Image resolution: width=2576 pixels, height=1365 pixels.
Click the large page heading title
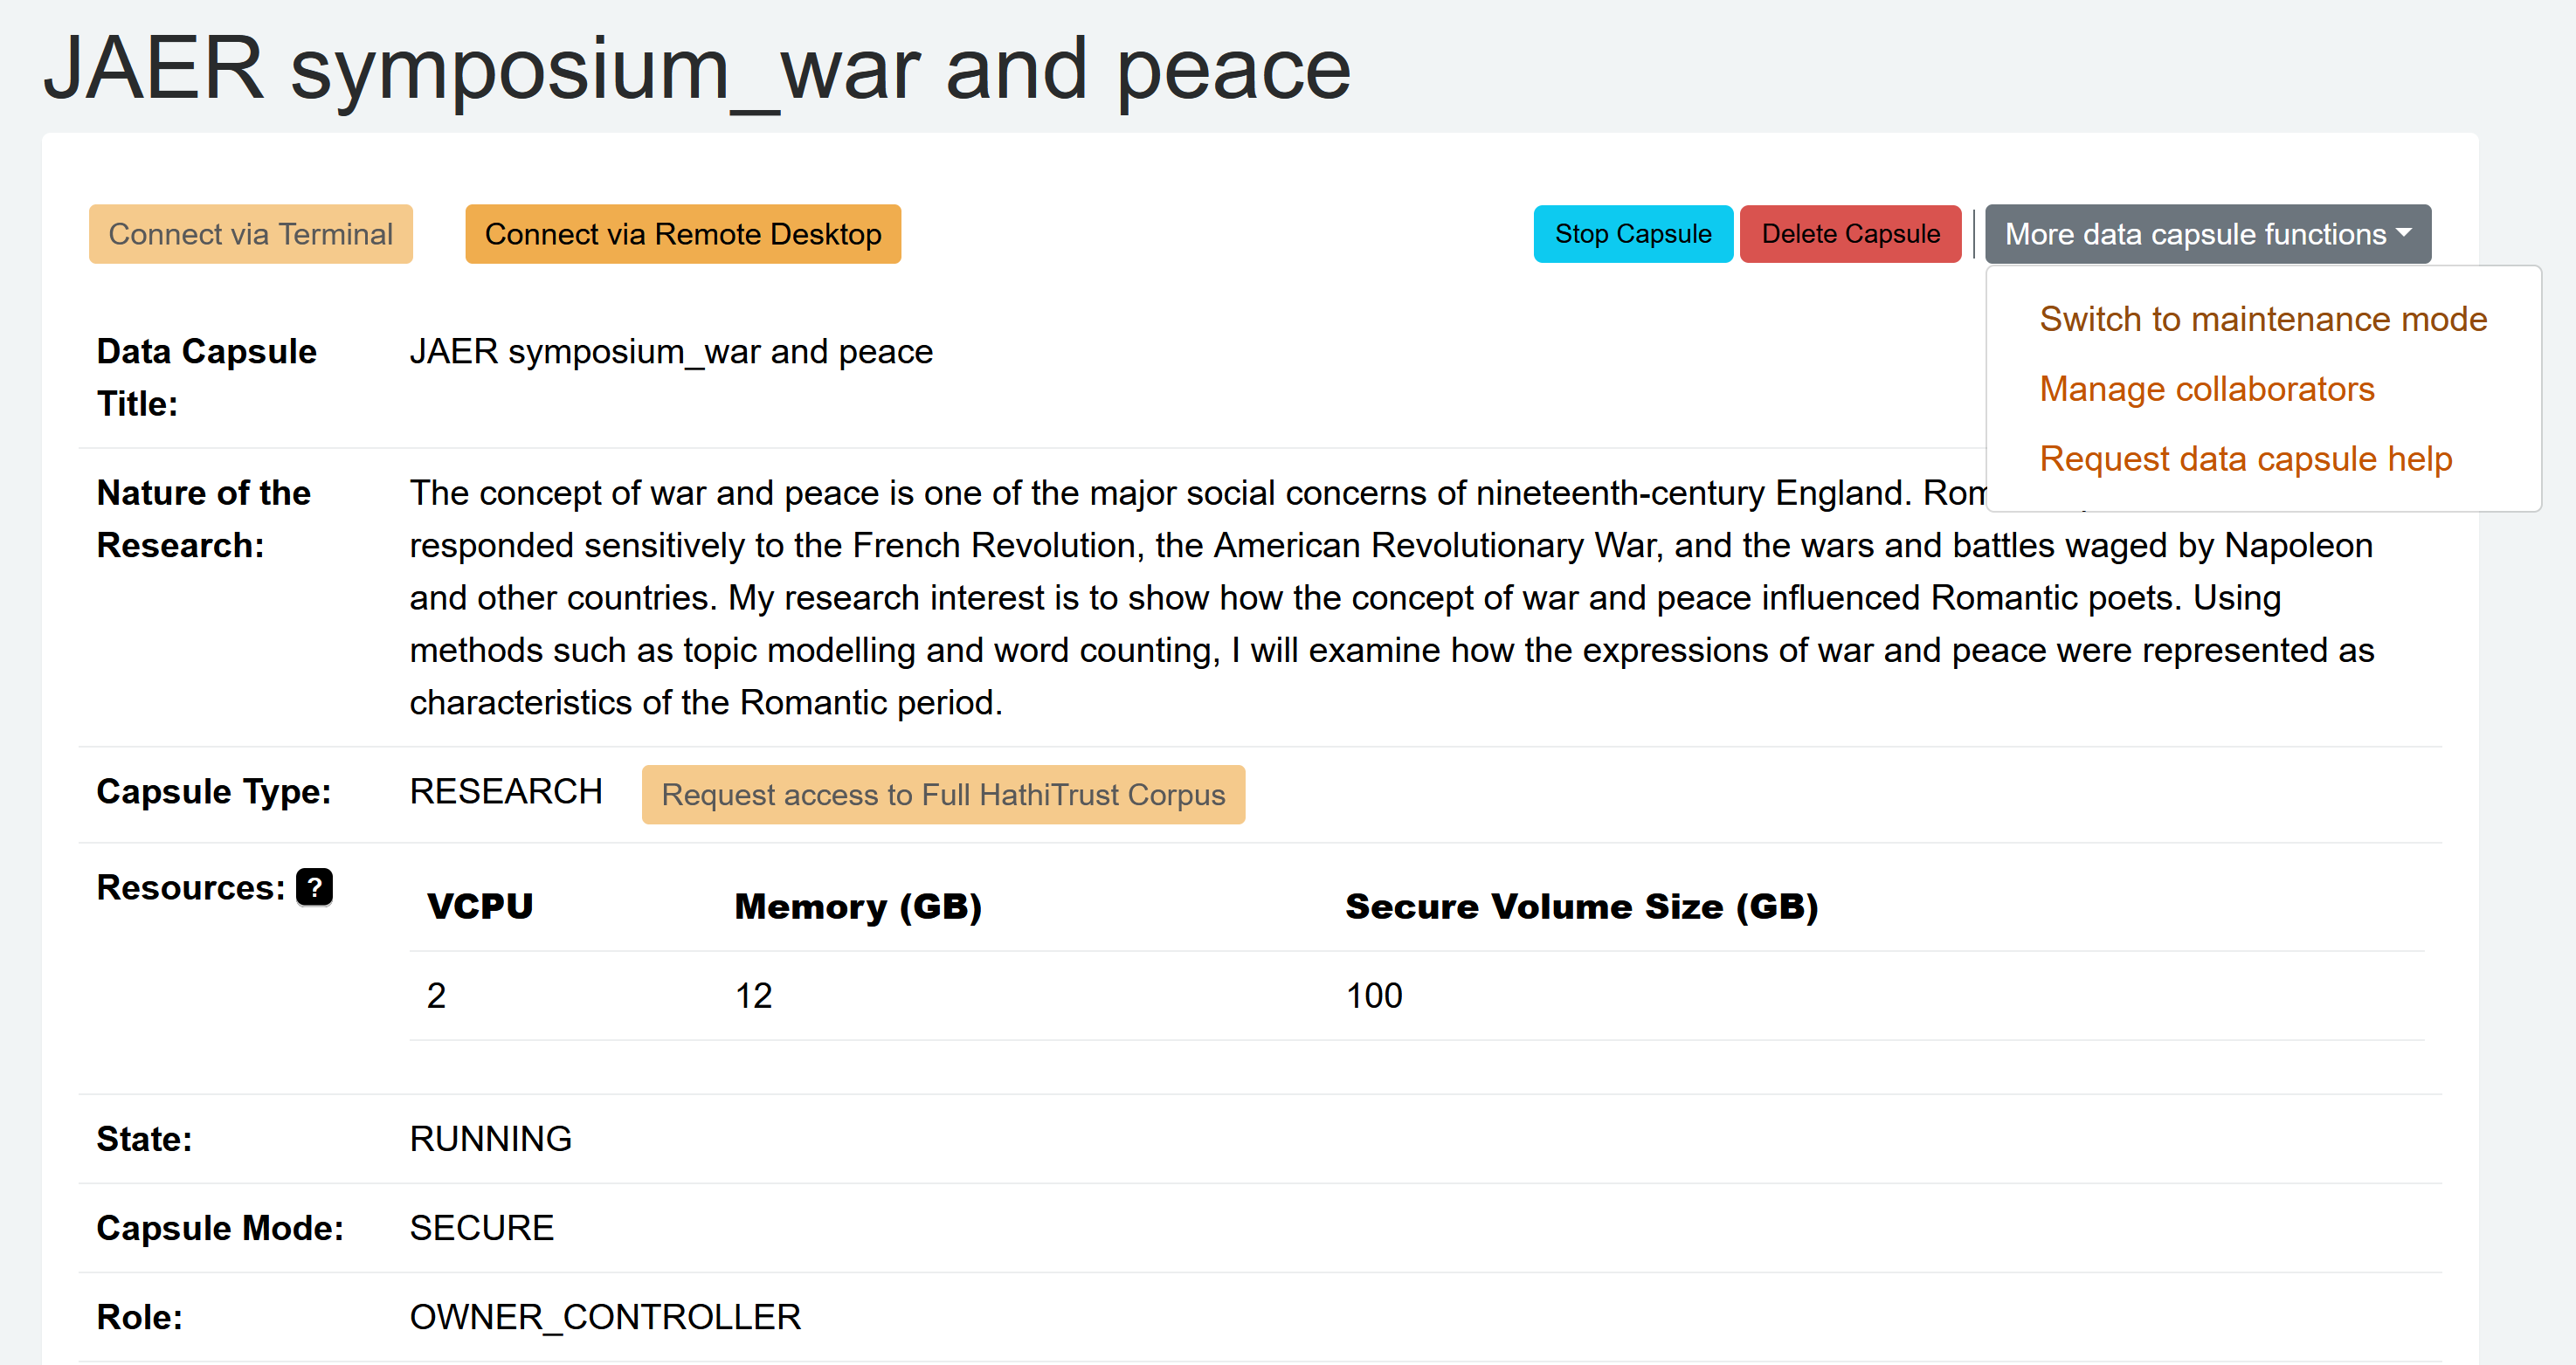697,69
